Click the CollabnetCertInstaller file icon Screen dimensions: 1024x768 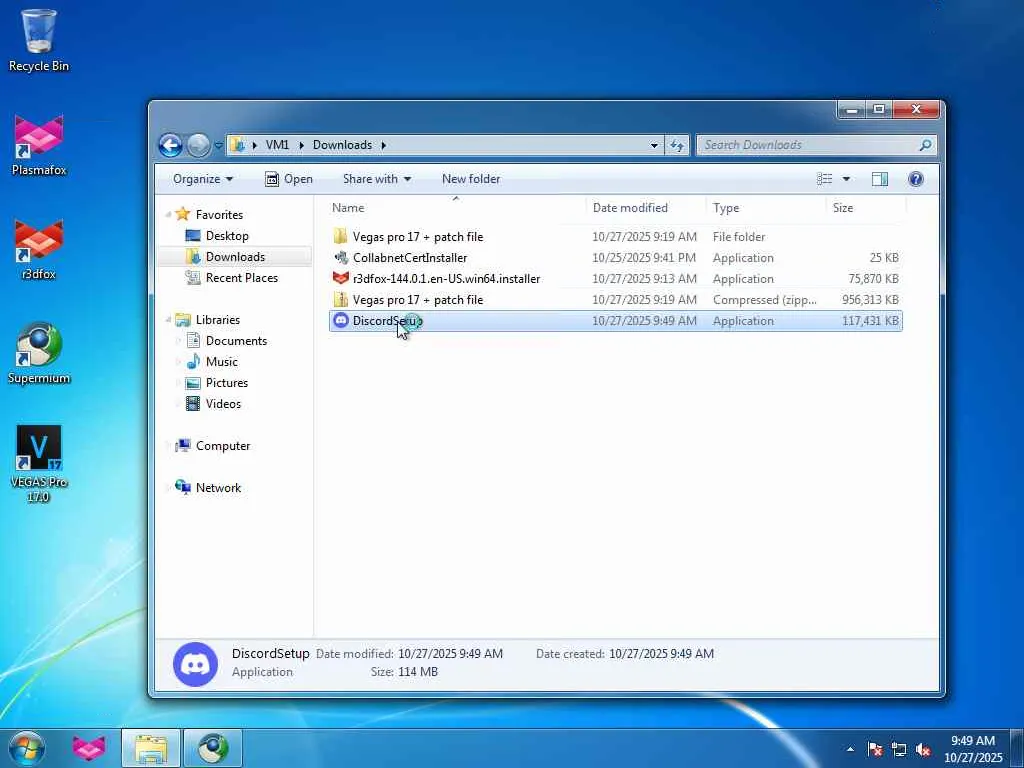tap(341, 257)
